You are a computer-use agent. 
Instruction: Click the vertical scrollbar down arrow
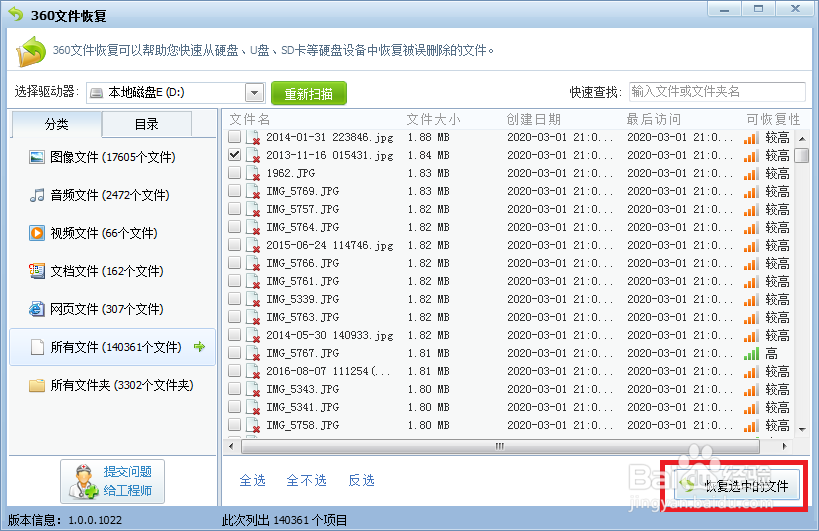pos(802,429)
